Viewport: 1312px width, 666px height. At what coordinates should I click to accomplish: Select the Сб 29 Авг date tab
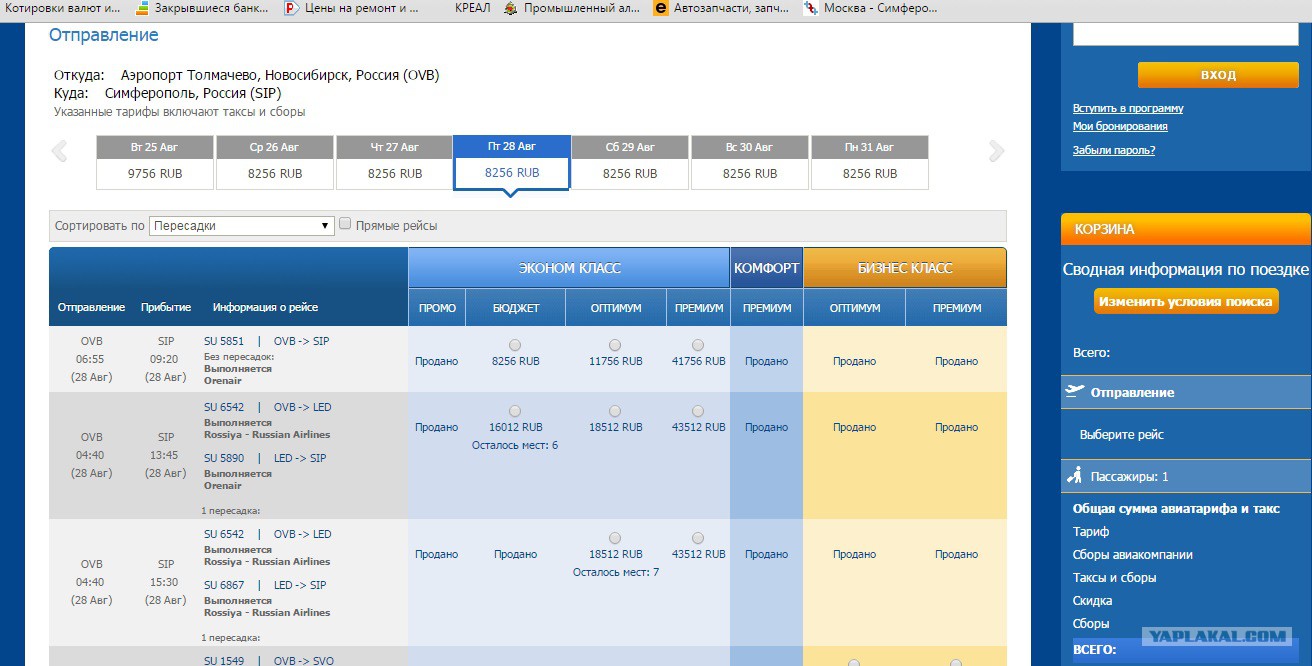[630, 162]
